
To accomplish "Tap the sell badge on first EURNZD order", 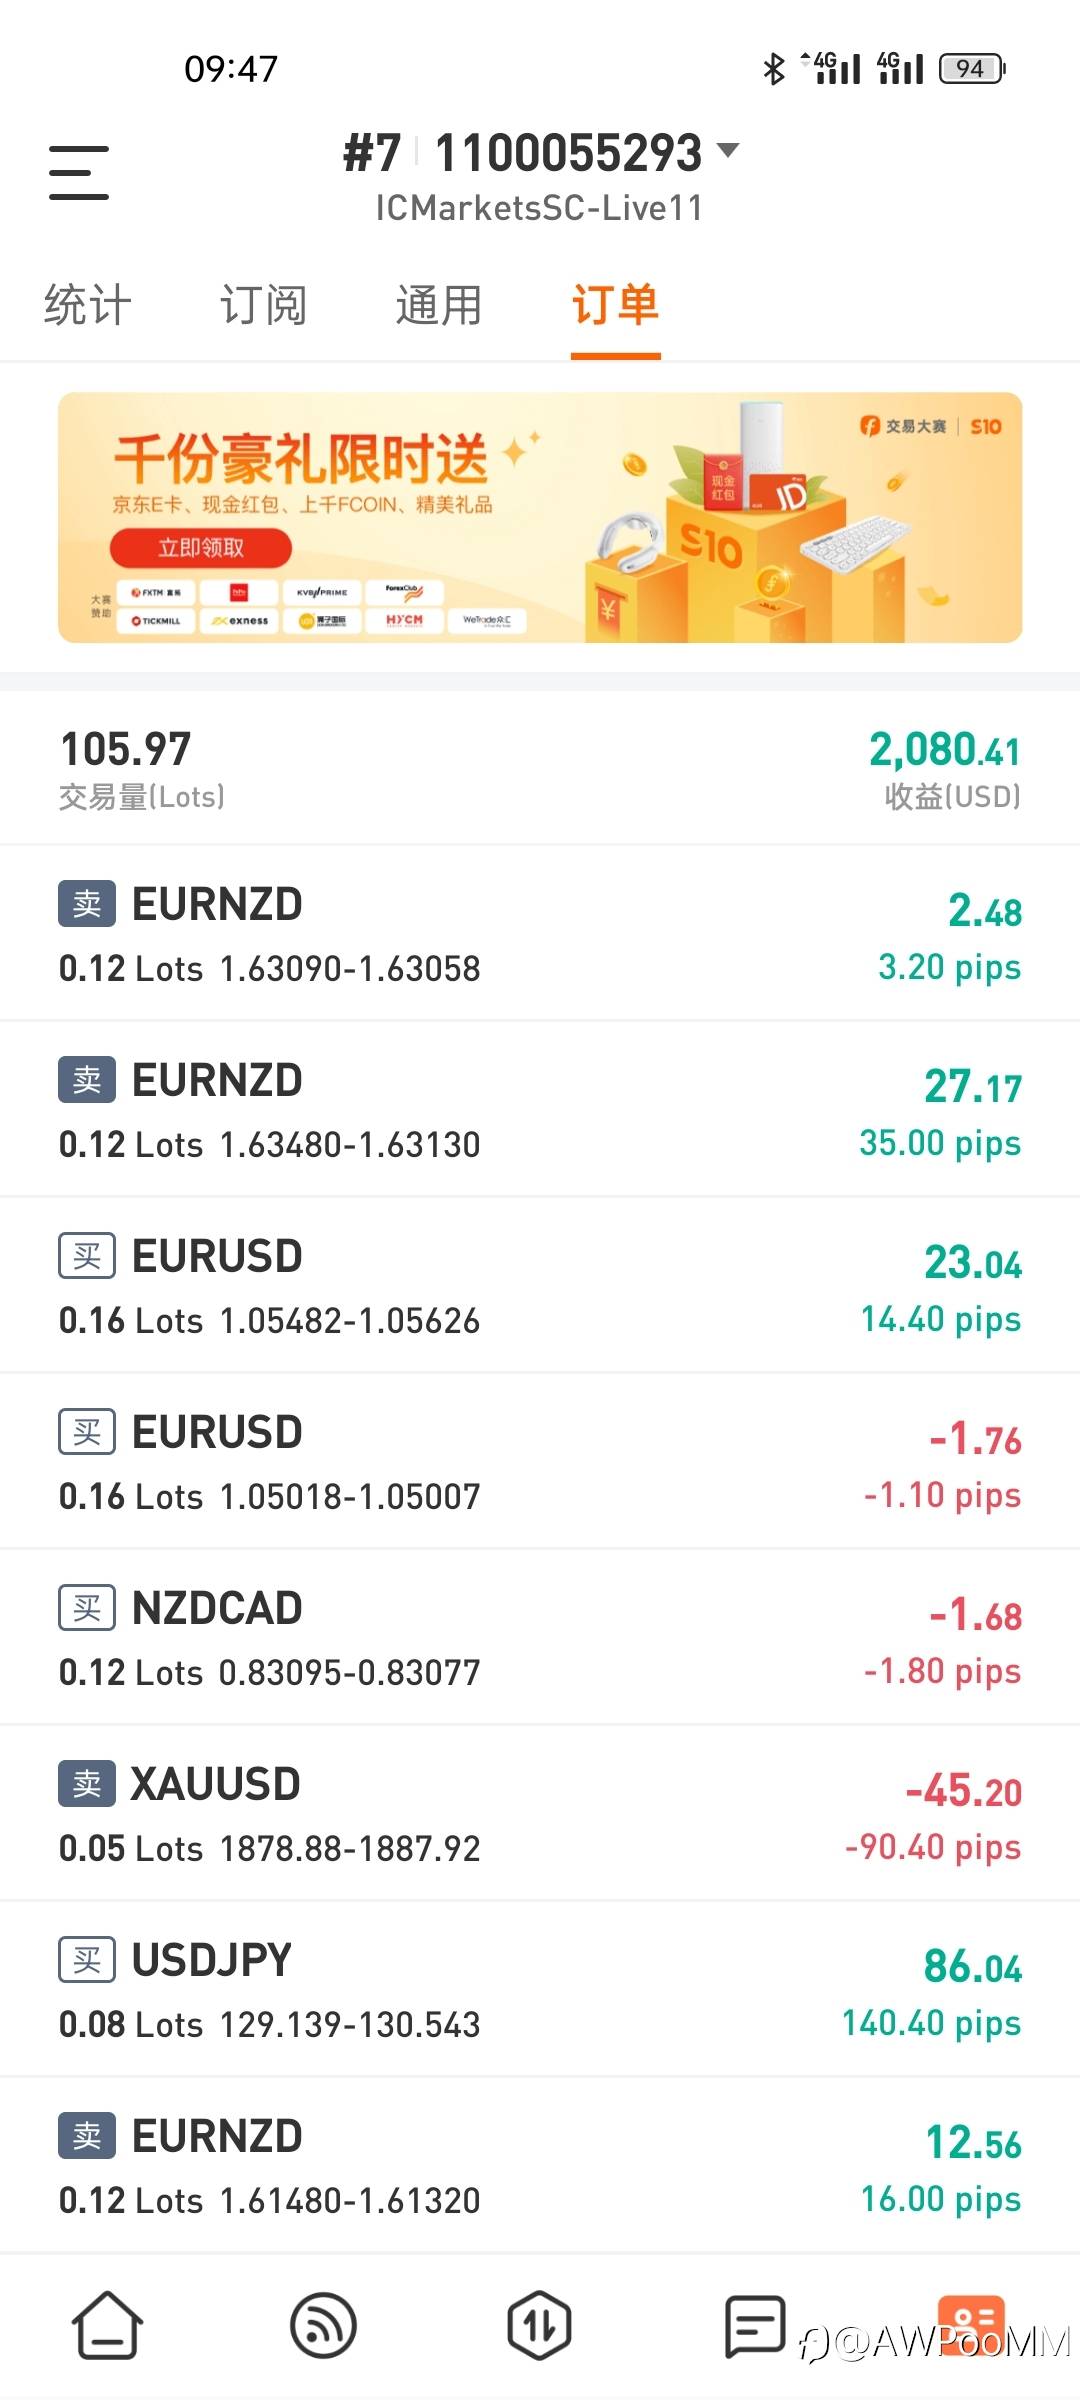I will (x=87, y=904).
